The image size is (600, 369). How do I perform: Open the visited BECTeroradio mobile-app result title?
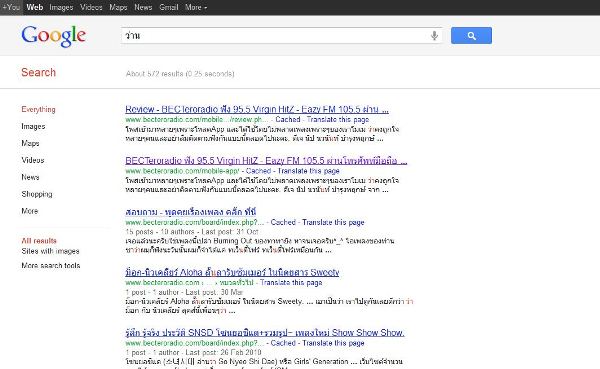[266, 160]
